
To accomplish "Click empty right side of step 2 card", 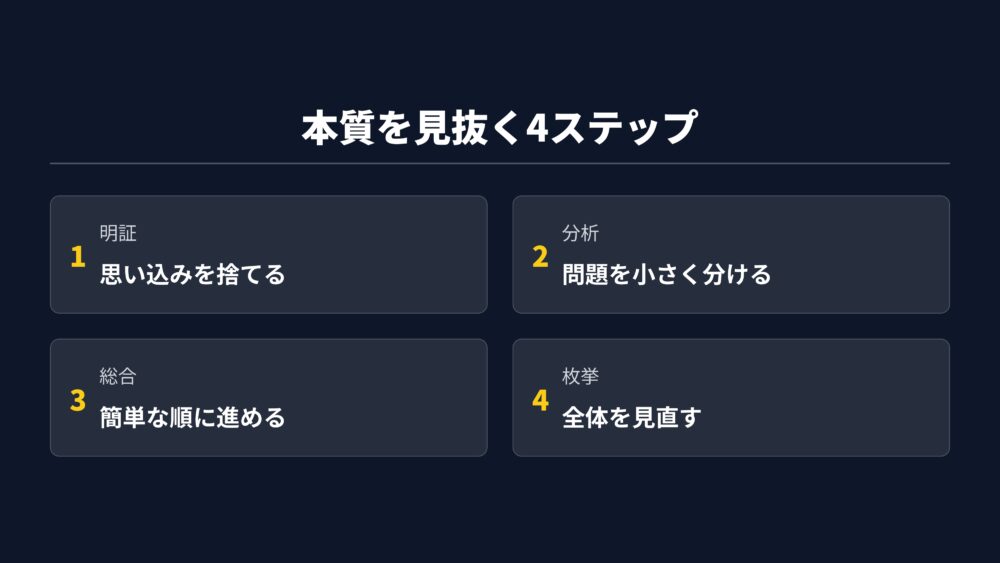I will pos(870,255).
